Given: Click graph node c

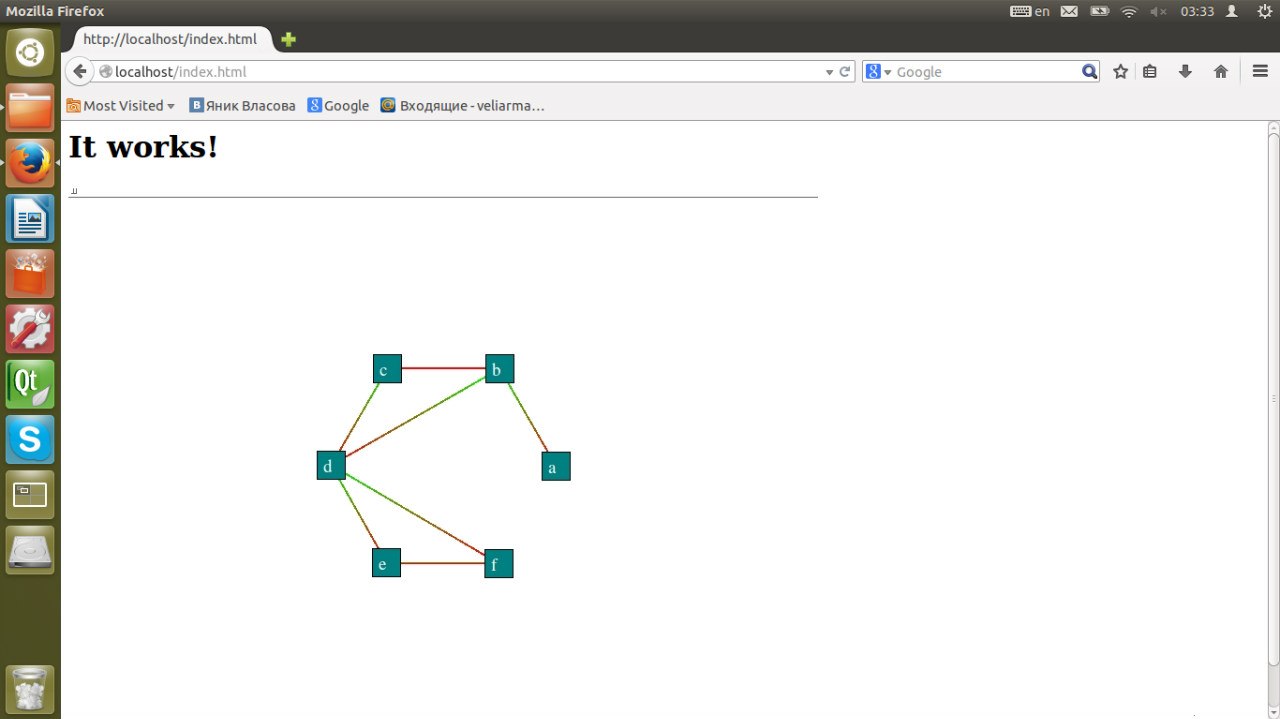Looking at the screenshot, I should pyautogui.click(x=387, y=369).
